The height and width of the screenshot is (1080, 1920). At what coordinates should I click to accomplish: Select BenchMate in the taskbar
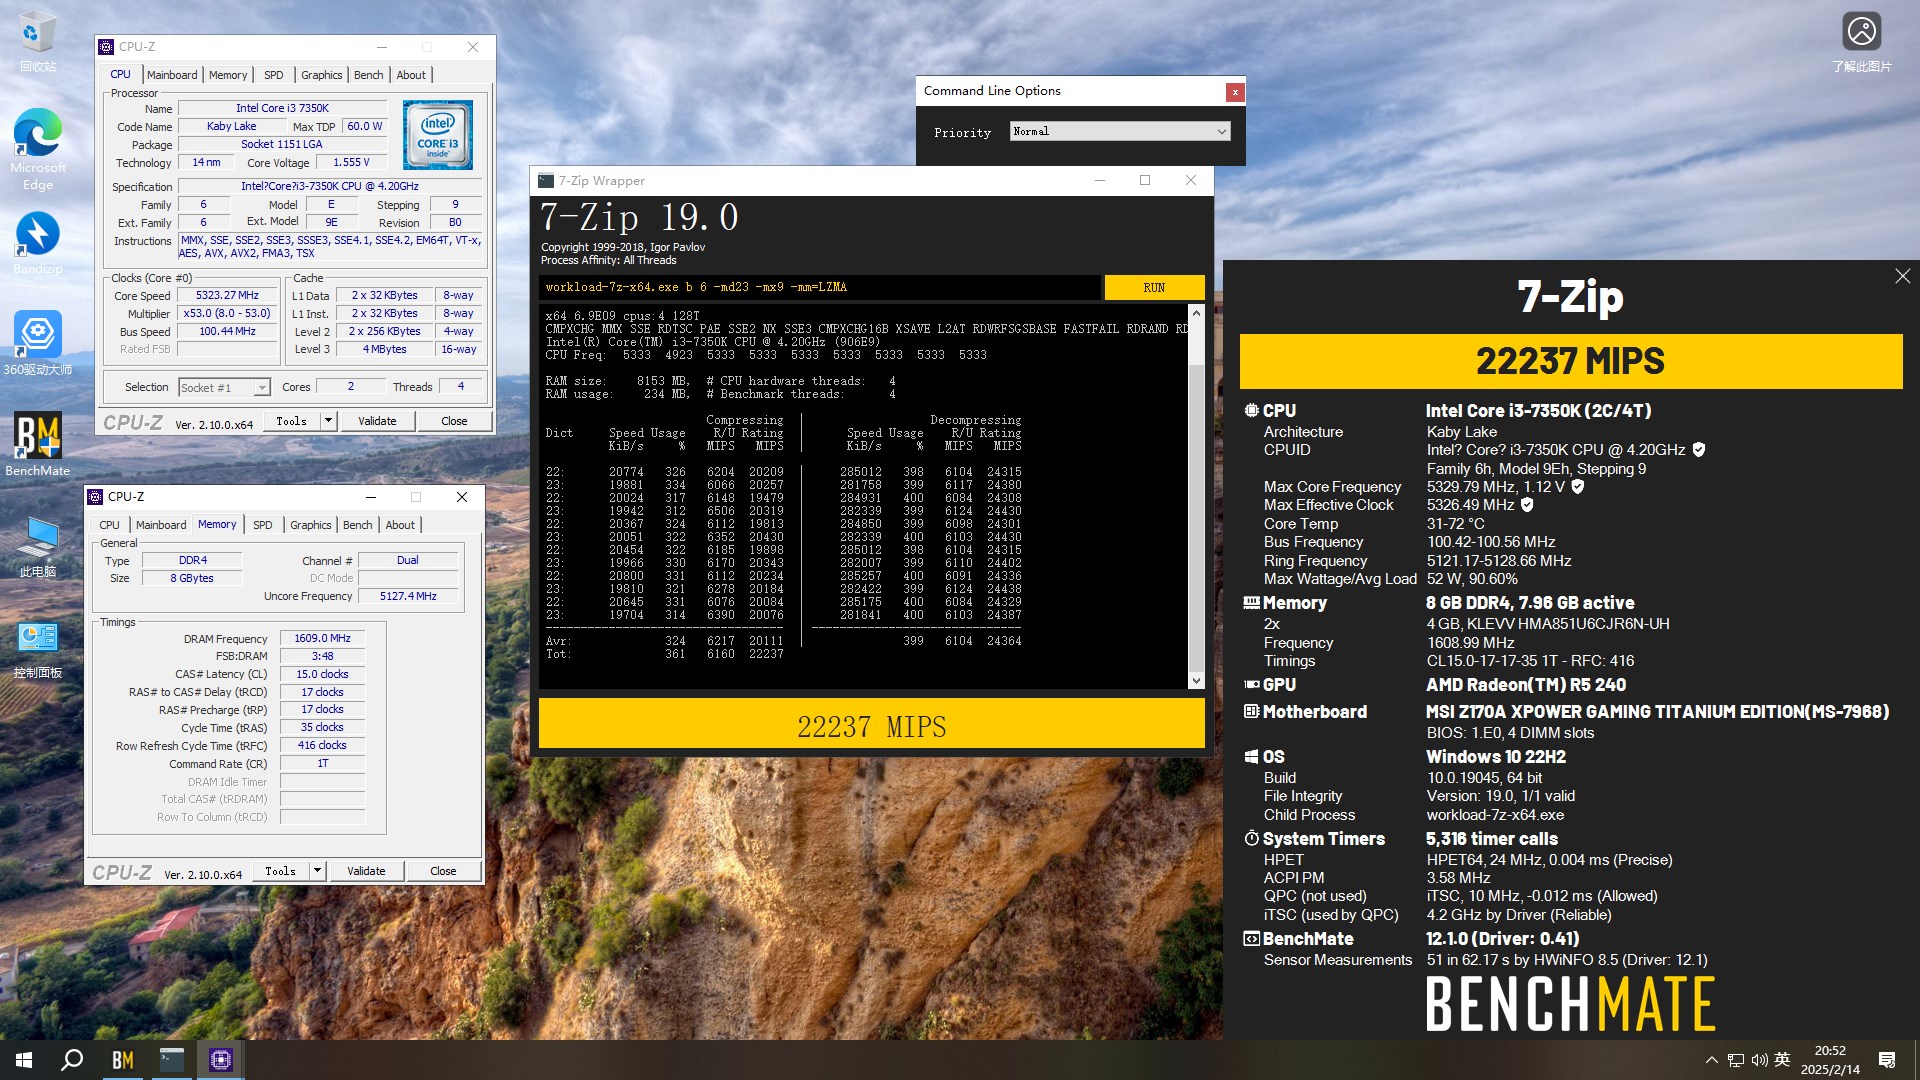click(122, 1060)
